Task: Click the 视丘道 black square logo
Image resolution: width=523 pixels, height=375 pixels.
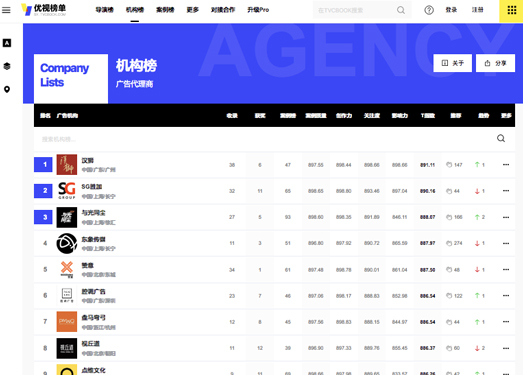Action: point(67,348)
